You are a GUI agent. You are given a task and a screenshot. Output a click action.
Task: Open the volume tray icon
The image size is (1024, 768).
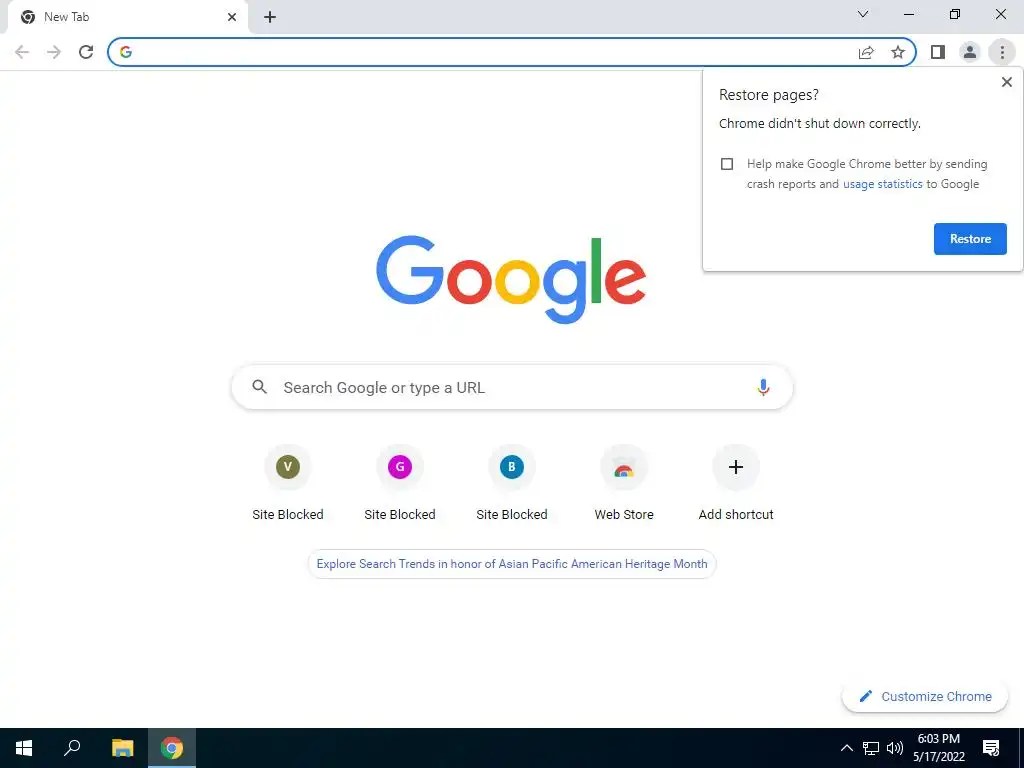(895, 748)
